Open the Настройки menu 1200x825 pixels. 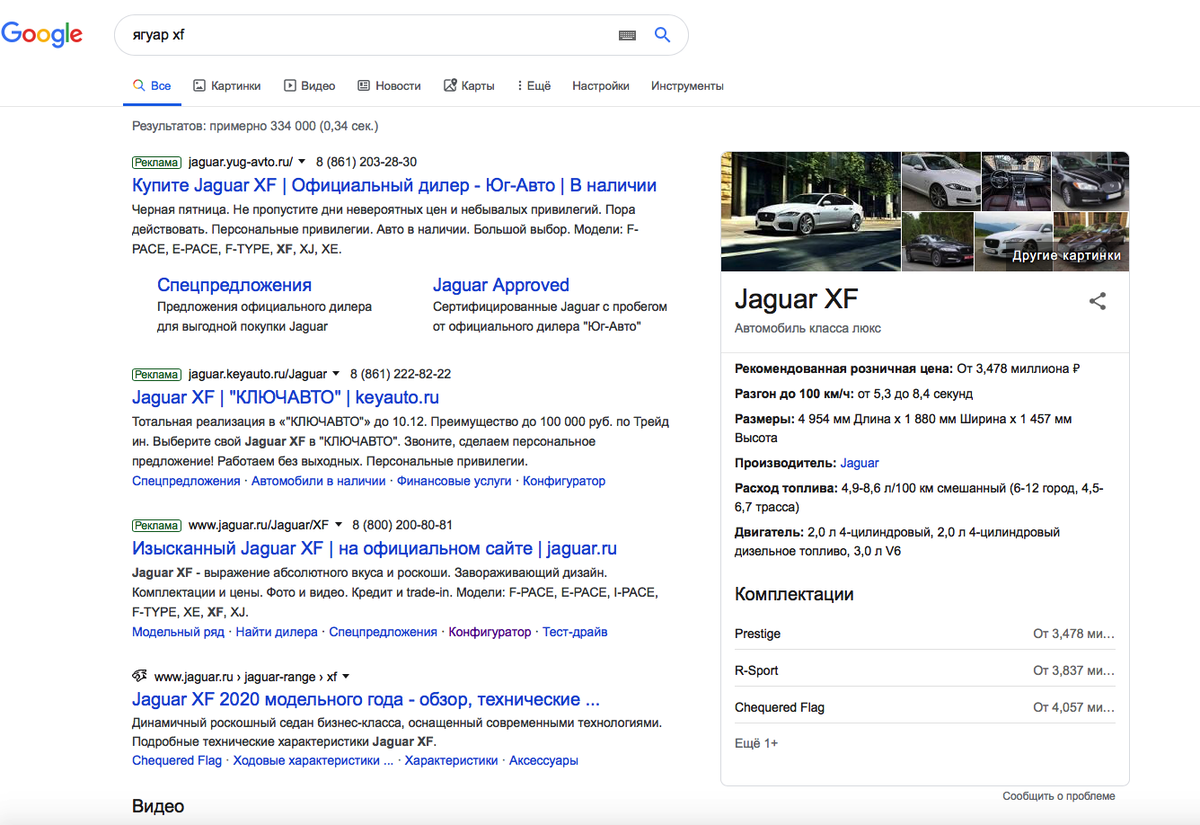pyautogui.click(x=600, y=85)
